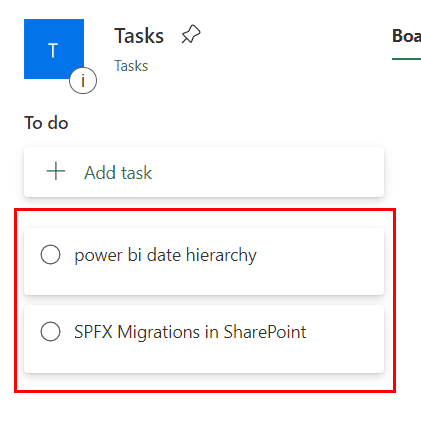Click right edge of power bi date hierarchy card
This screenshot has width=421, height=427.
coord(373,262)
